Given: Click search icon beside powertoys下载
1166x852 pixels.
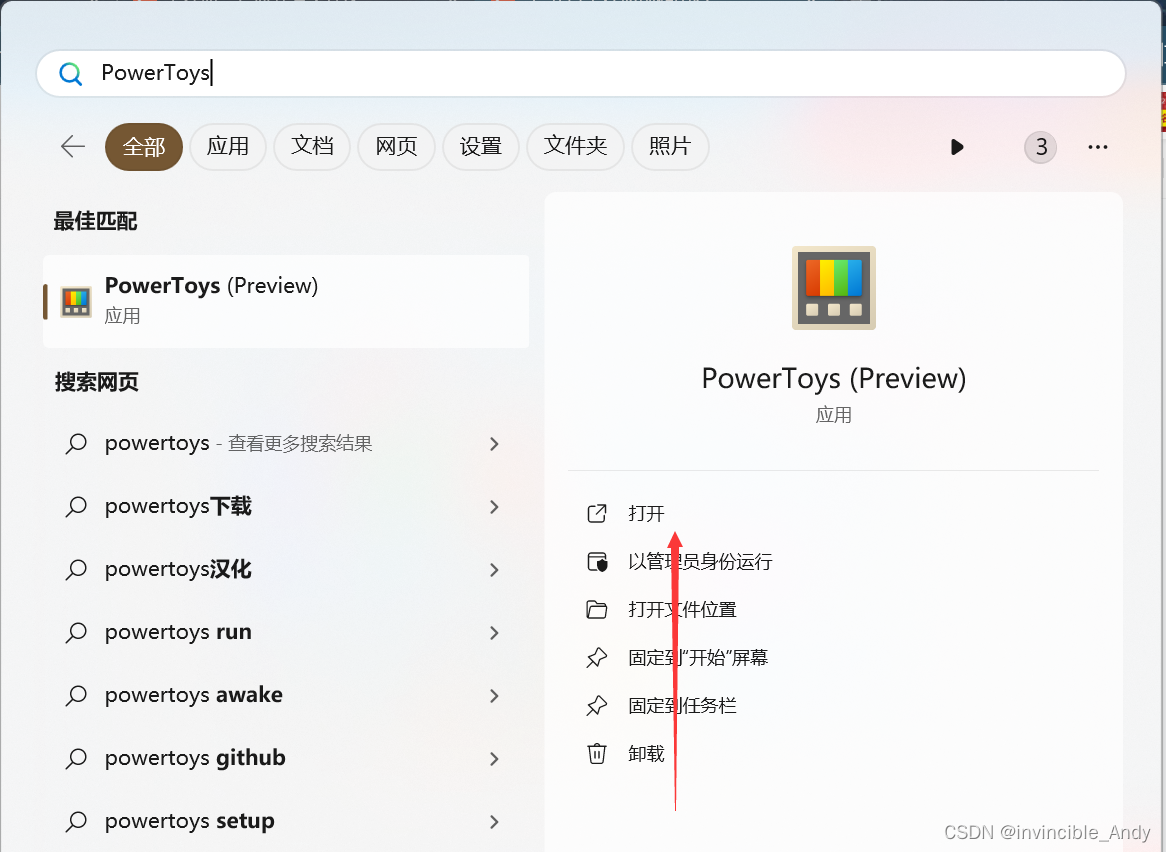Looking at the screenshot, I should click(76, 507).
